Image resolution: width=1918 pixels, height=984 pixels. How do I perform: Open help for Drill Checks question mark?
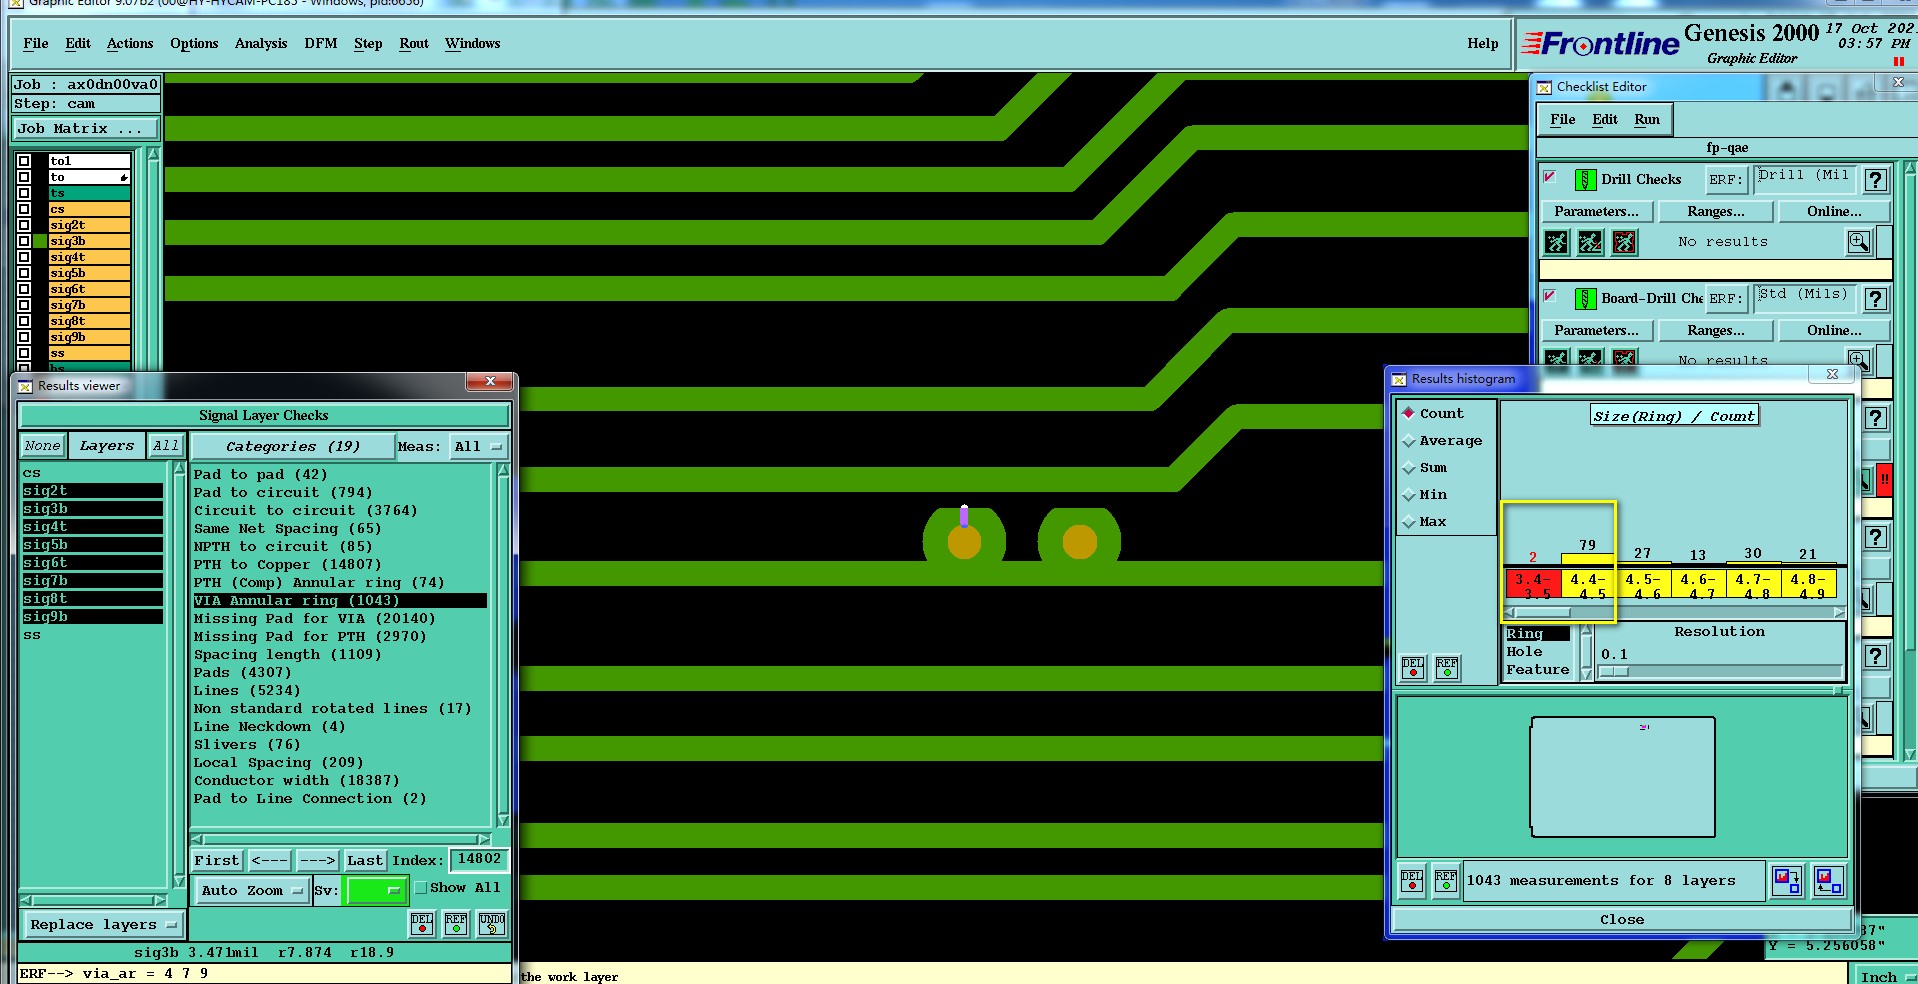point(1876,180)
